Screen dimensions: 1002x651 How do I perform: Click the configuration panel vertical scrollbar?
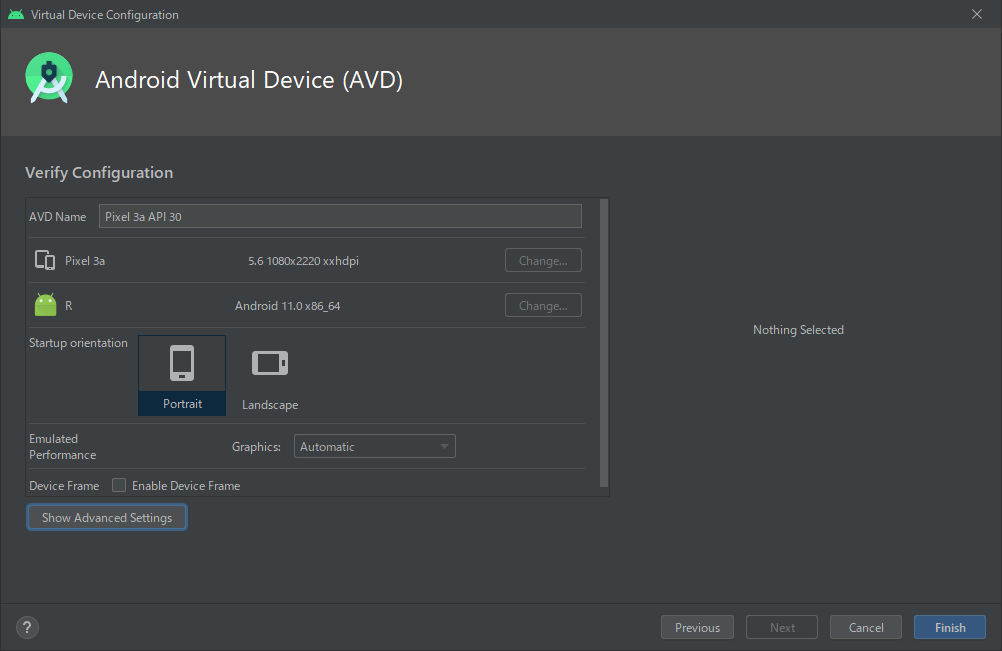tap(604, 343)
